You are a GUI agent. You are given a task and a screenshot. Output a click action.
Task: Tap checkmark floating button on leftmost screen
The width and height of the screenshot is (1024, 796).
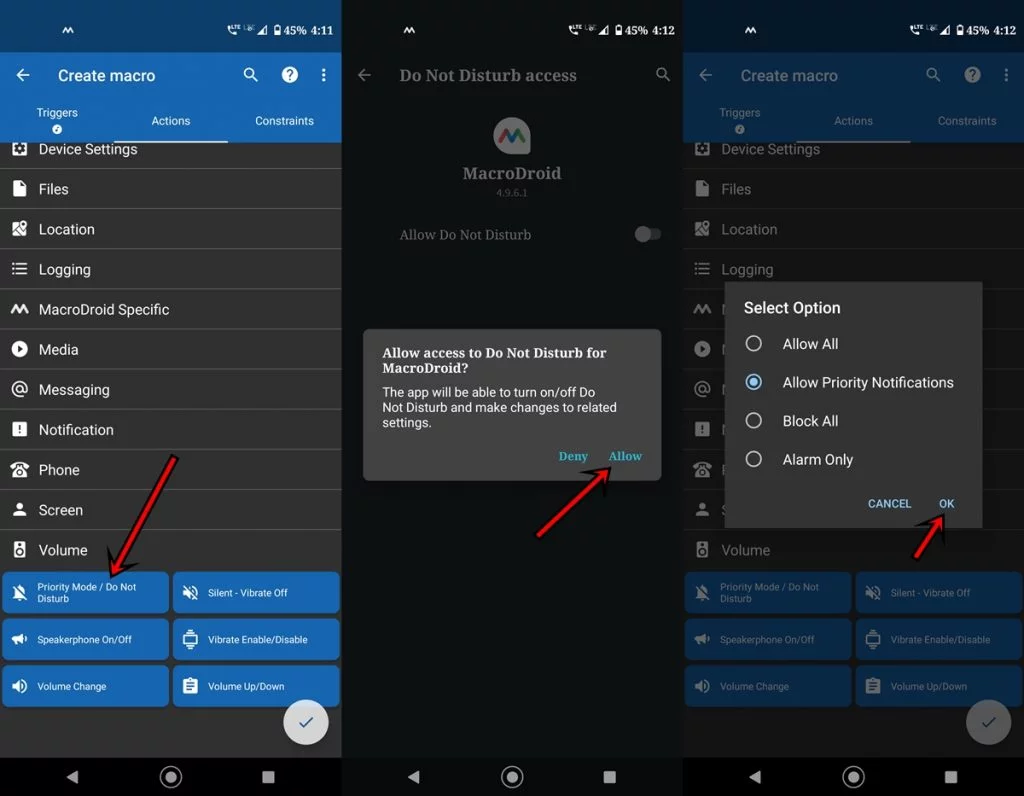pyautogui.click(x=306, y=721)
